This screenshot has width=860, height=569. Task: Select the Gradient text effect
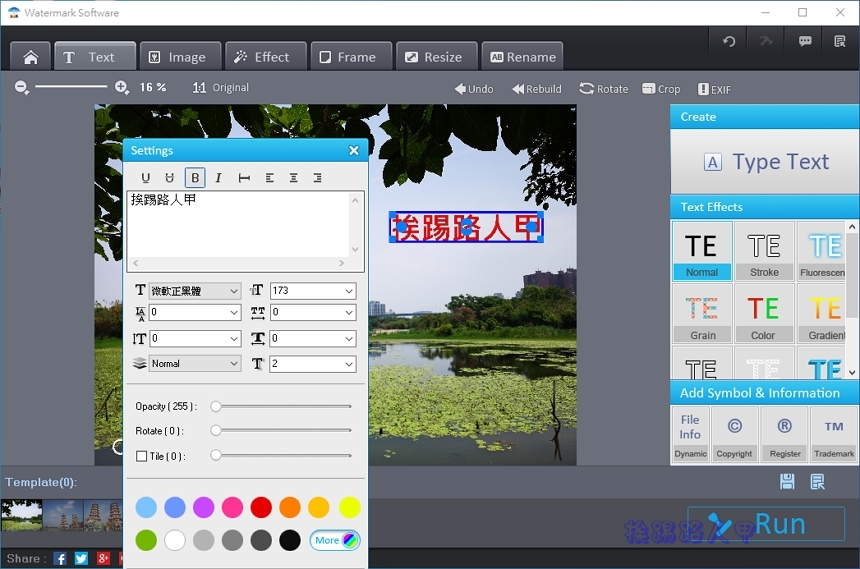pos(822,313)
